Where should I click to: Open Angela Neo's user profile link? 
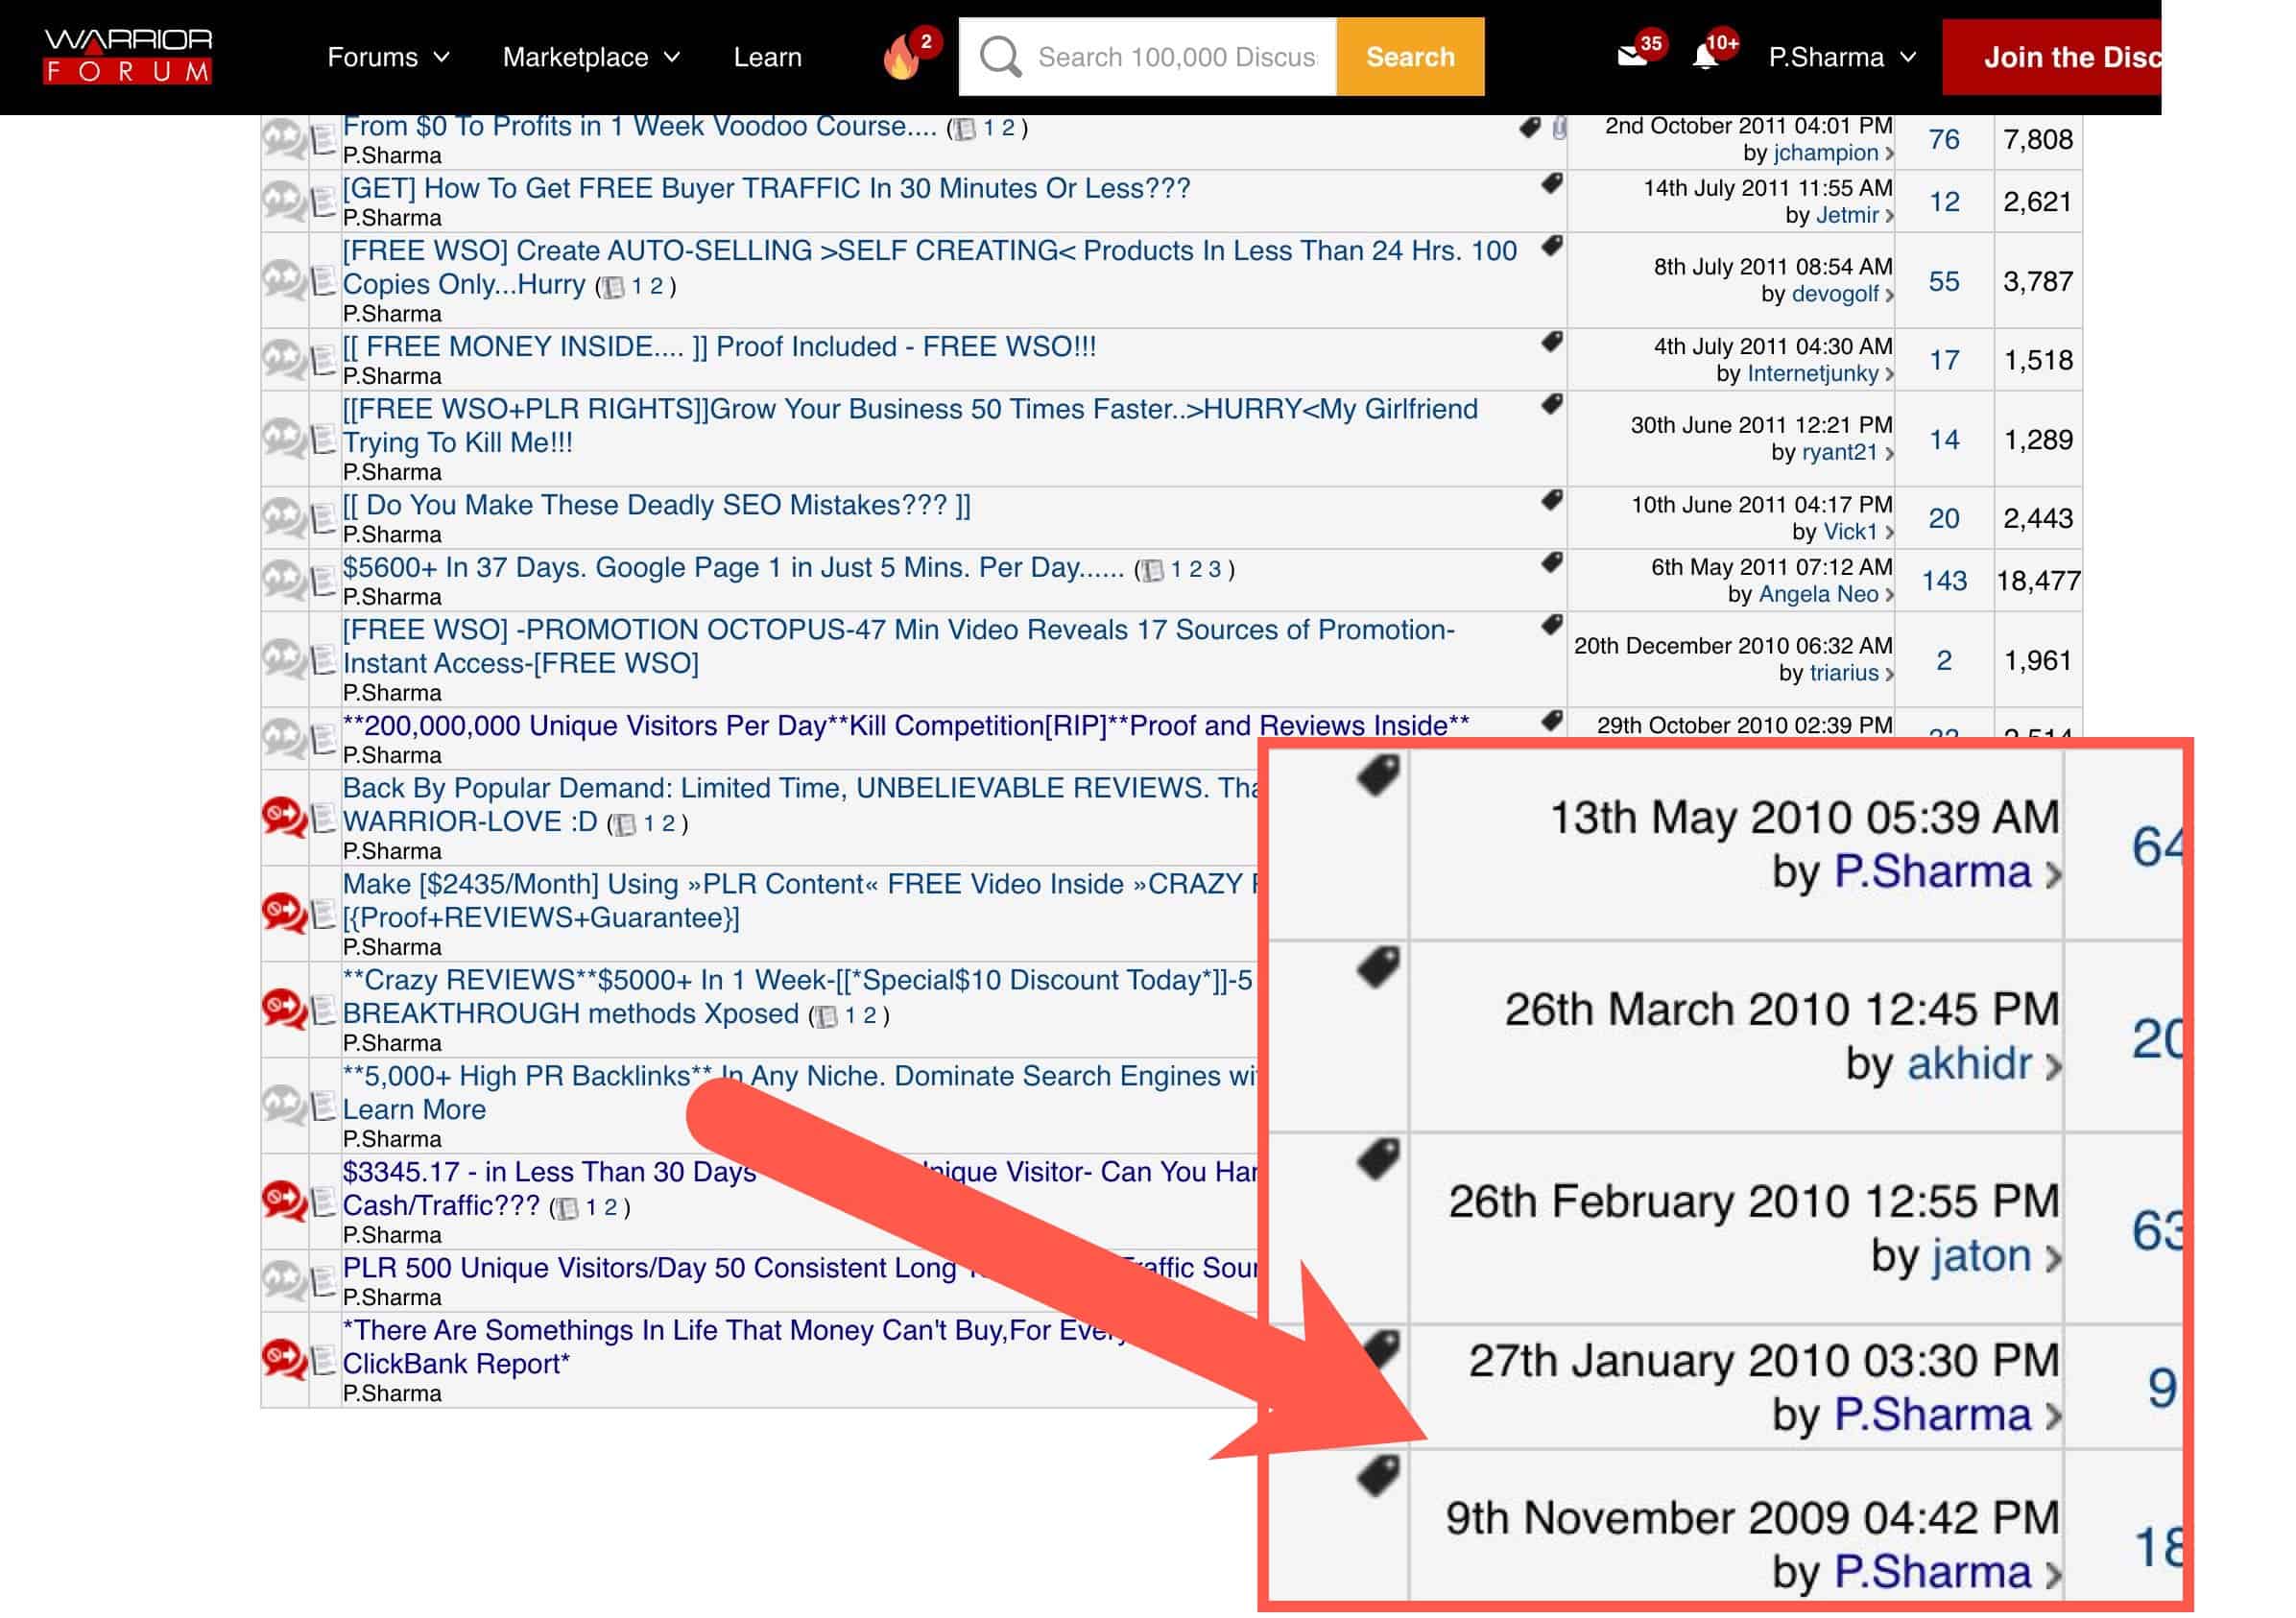pos(1817,594)
